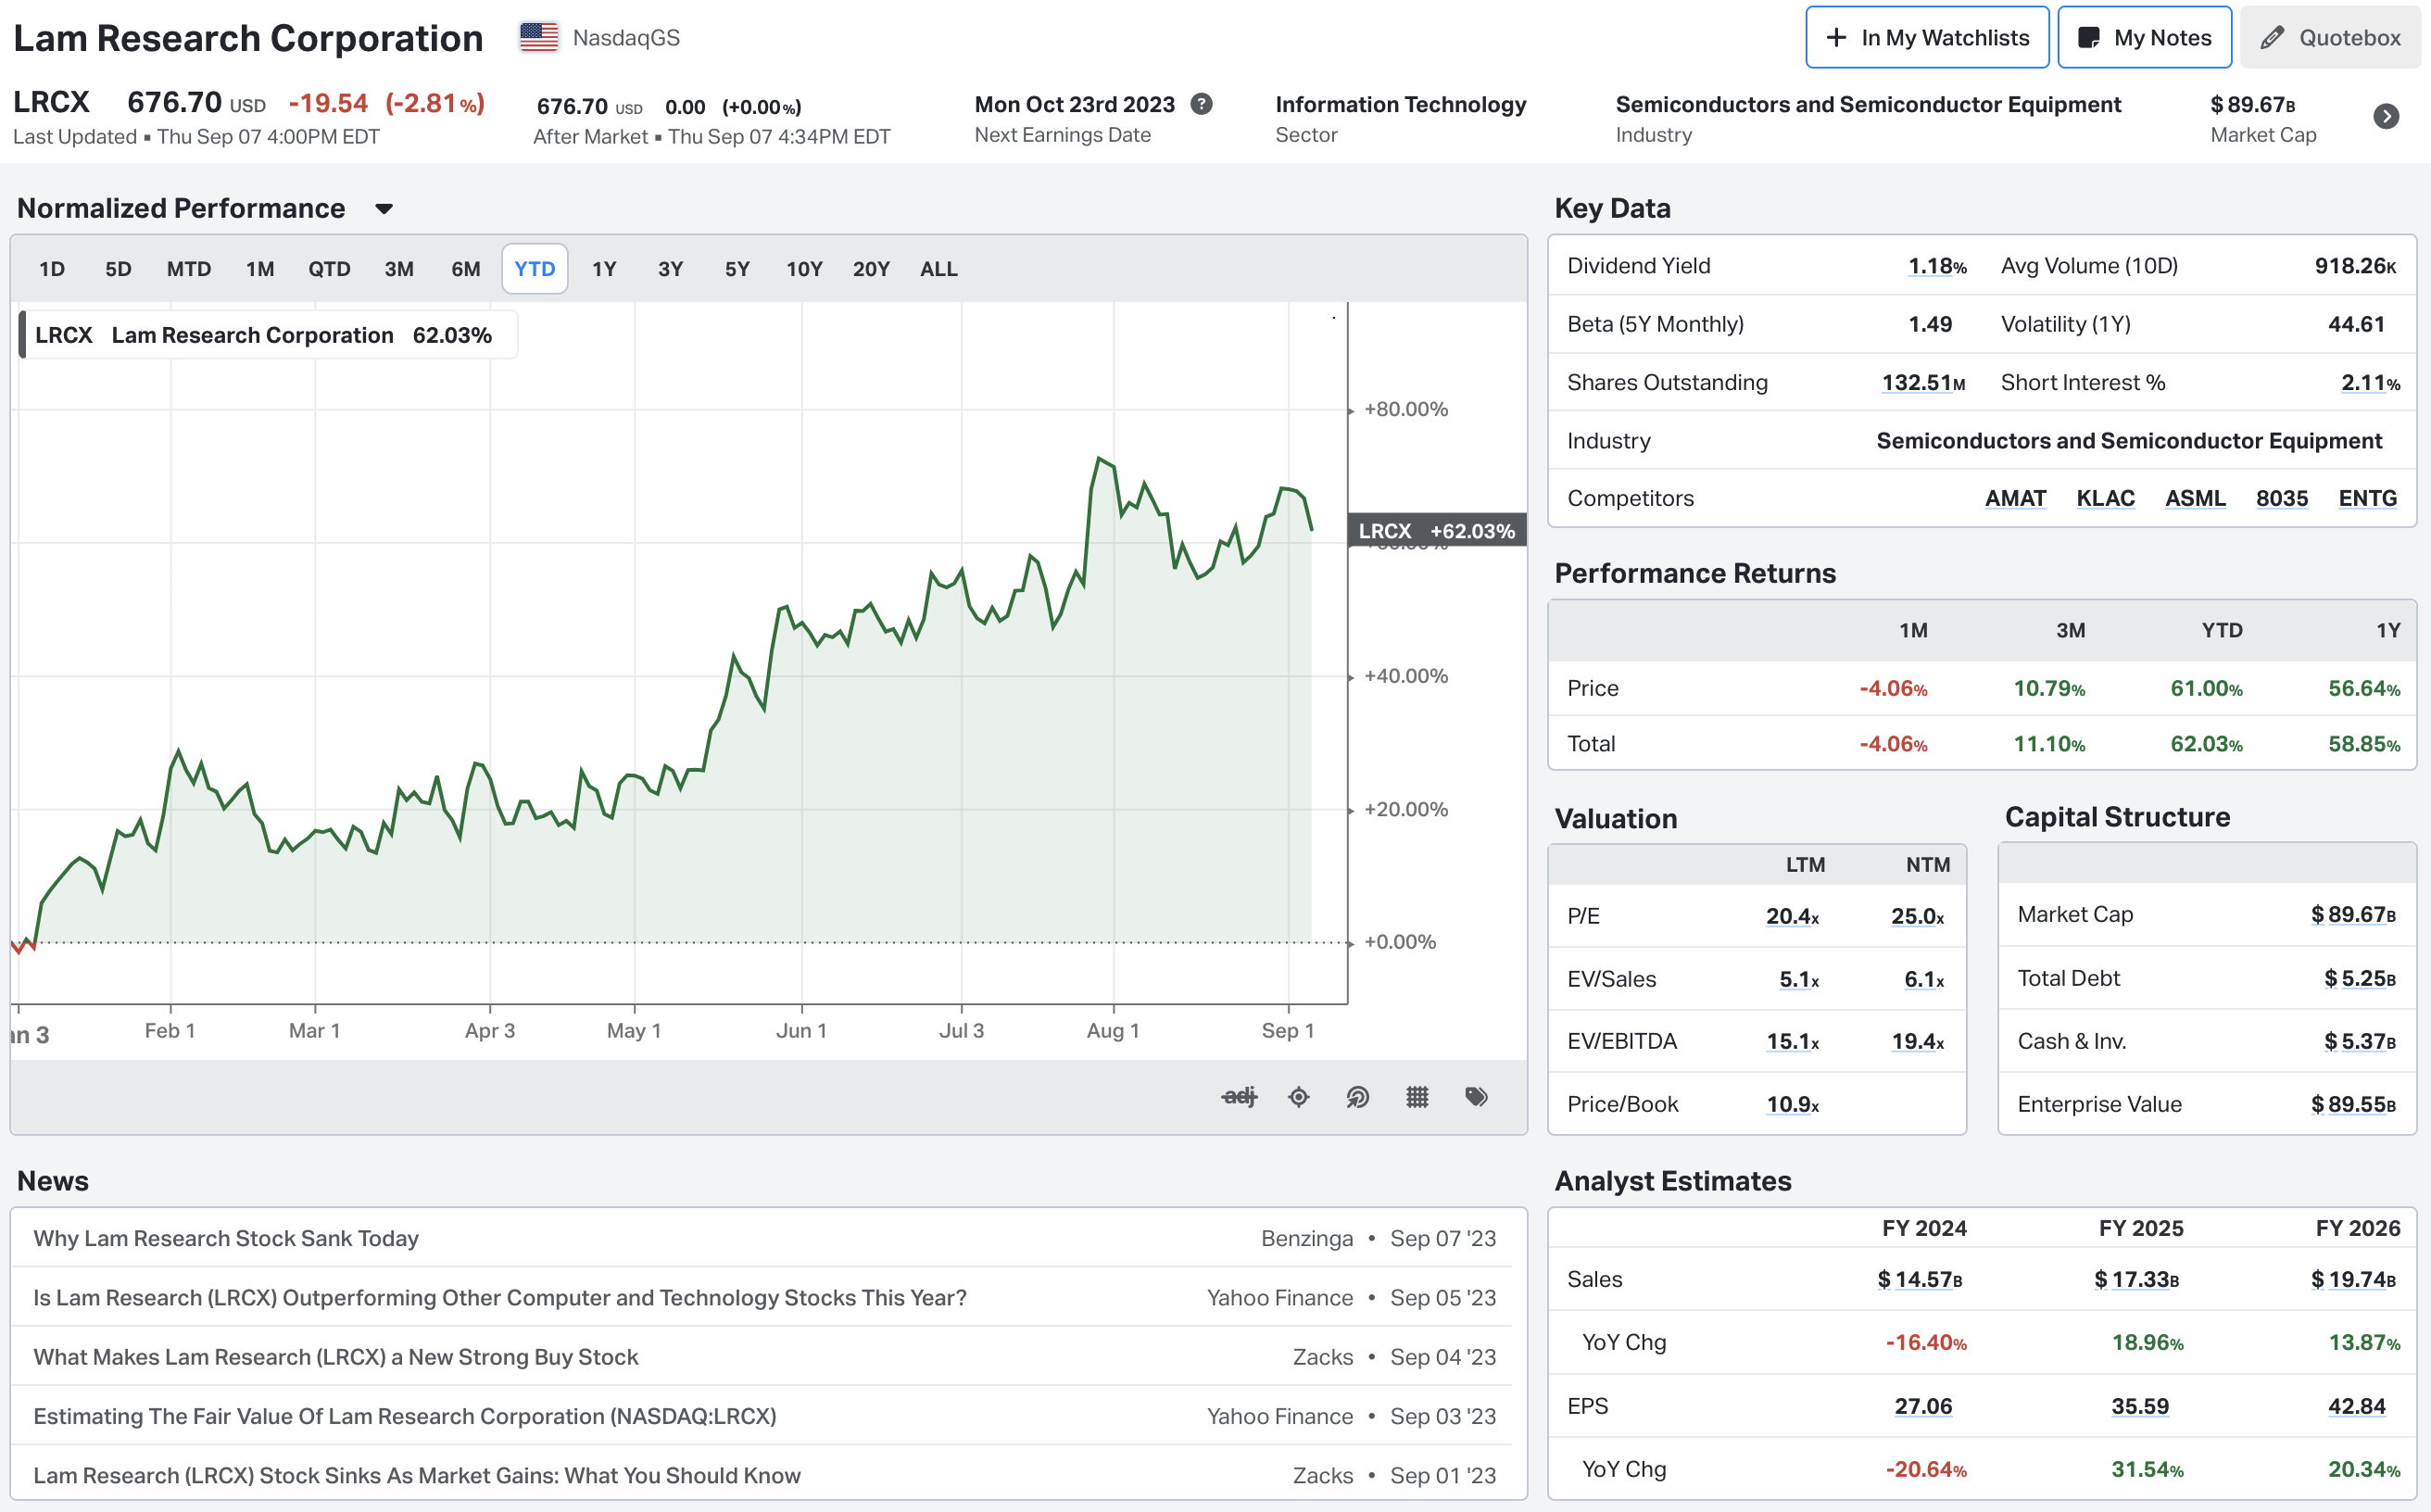Viewport: 2431px width, 1512px height.
Task: Click Shares Outstanding value 132.51M
Action: 1923,383
